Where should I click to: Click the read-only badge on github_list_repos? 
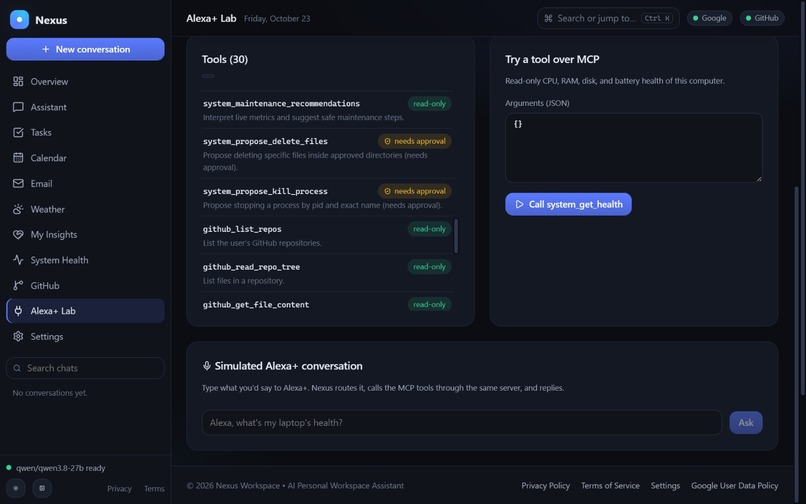[x=429, y=229]
